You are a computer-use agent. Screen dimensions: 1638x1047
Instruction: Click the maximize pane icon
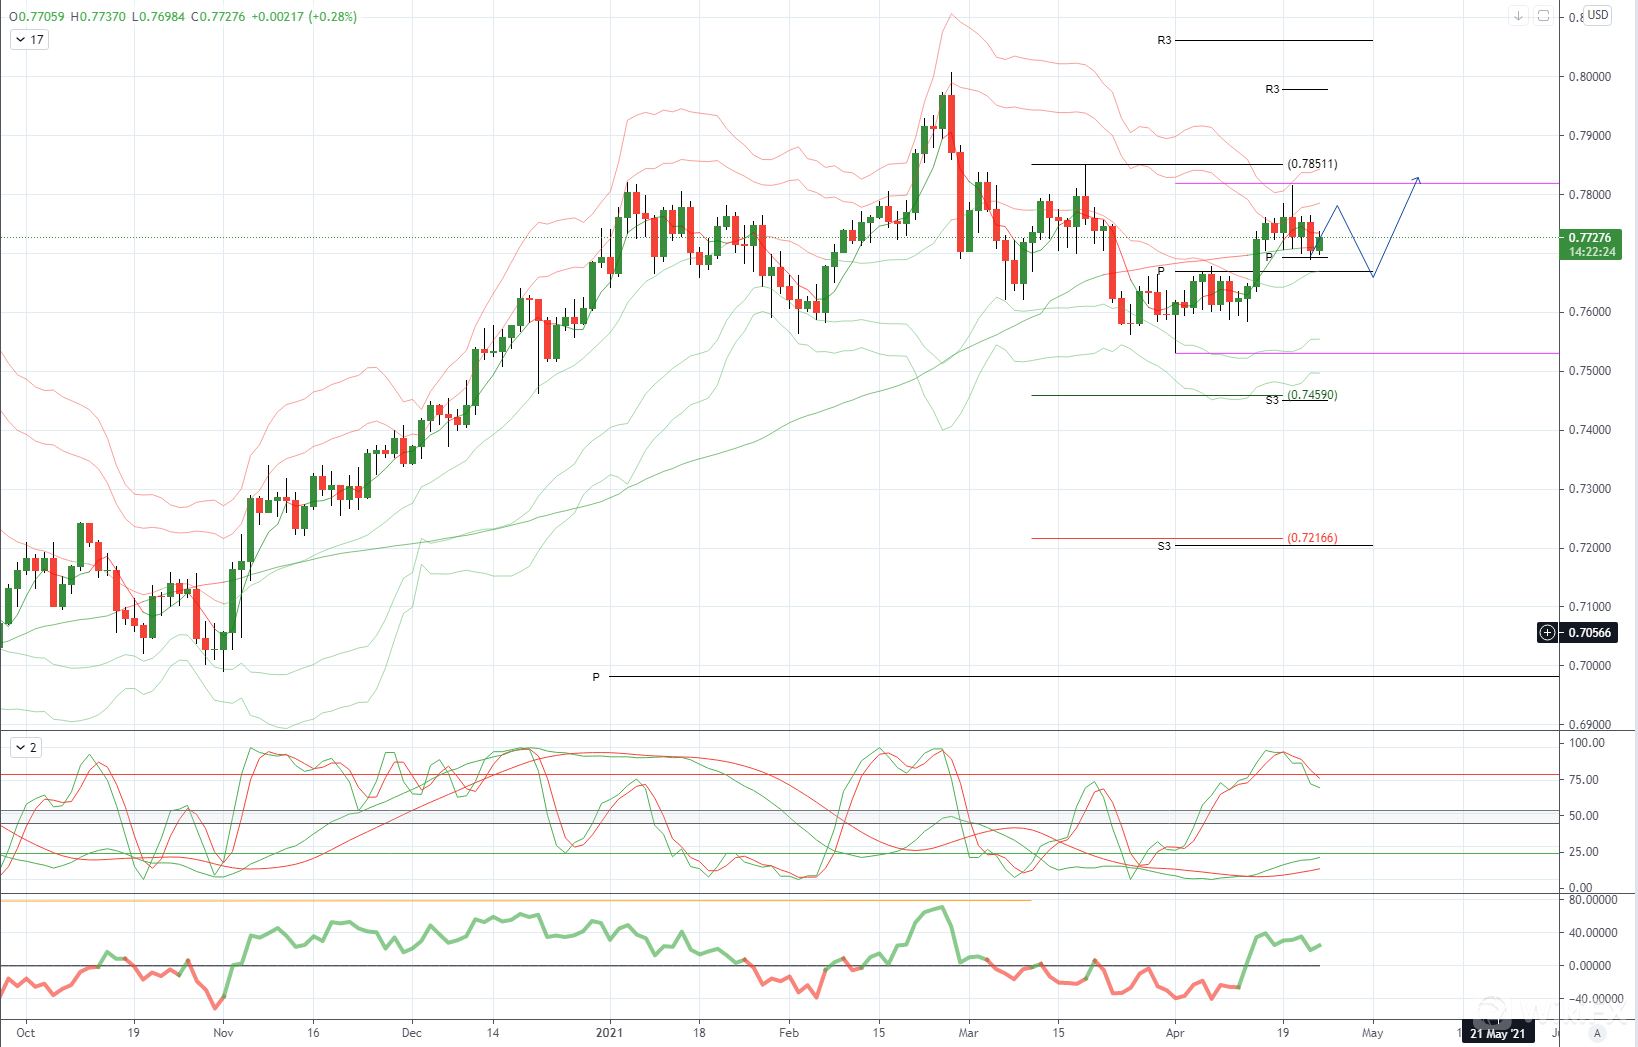click(1543, 16)
